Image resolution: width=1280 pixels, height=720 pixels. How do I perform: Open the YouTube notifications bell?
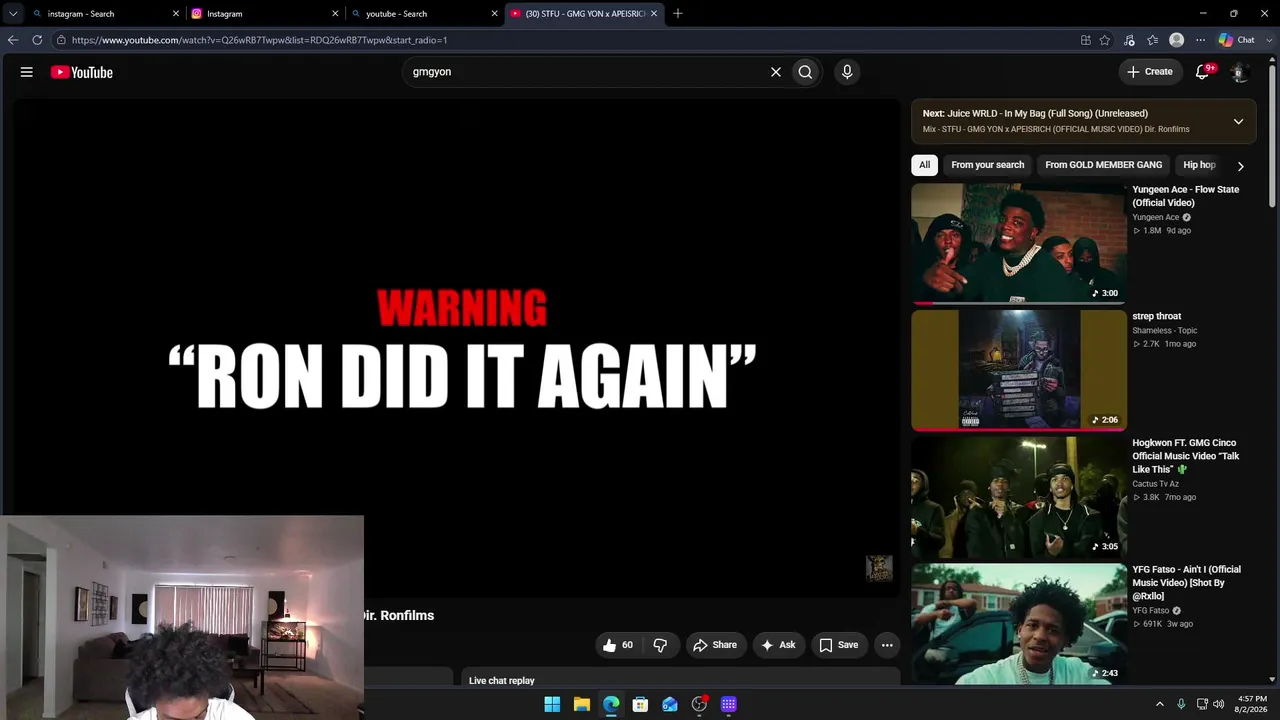(x=1203, y=72)
